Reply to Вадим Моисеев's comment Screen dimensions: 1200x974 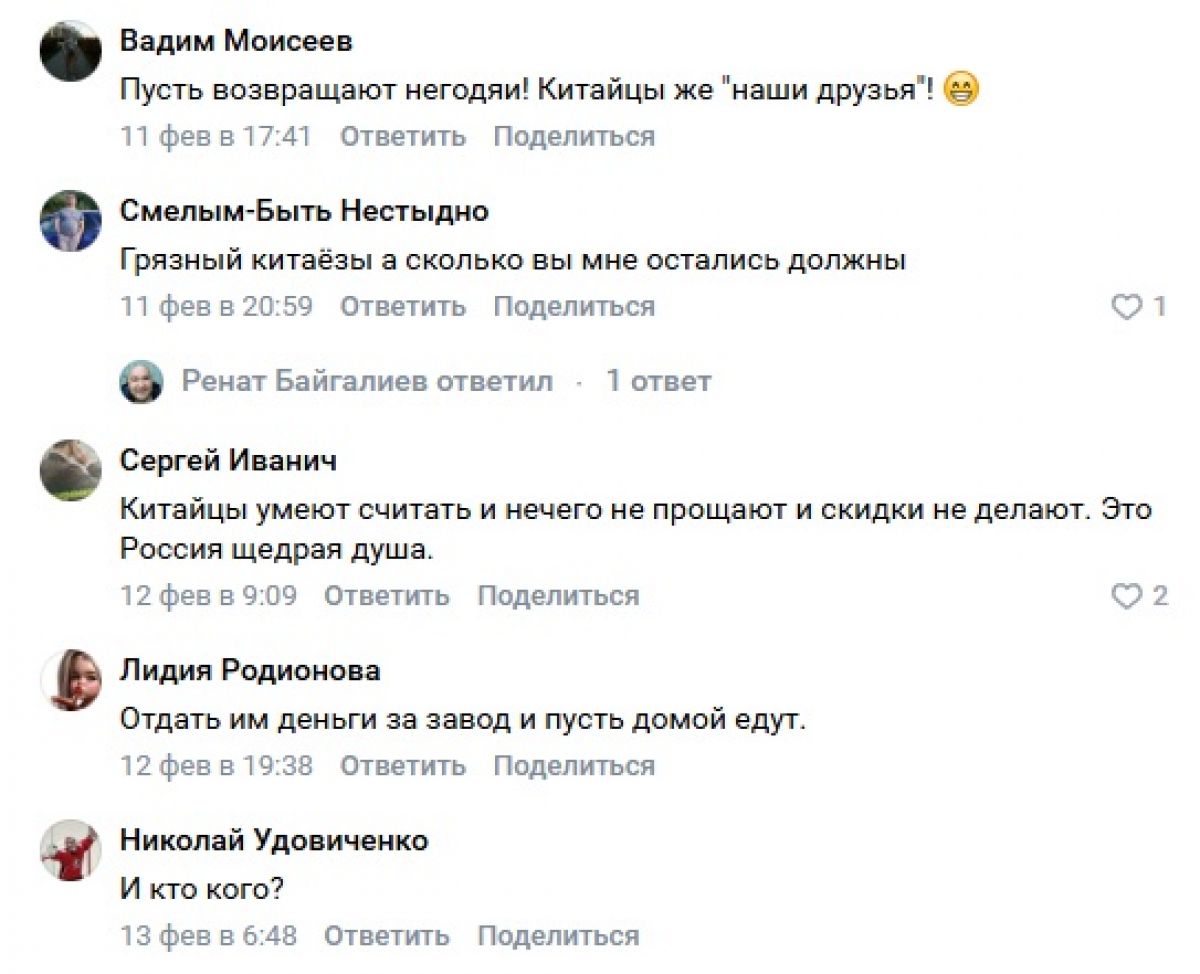[403, 136]
